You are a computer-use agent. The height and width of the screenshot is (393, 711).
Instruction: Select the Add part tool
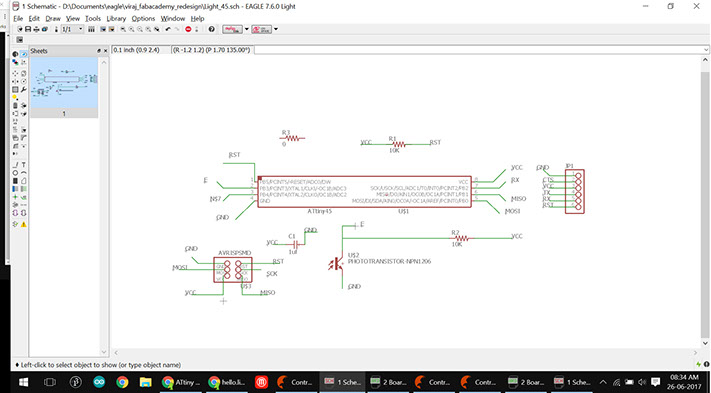24,105
